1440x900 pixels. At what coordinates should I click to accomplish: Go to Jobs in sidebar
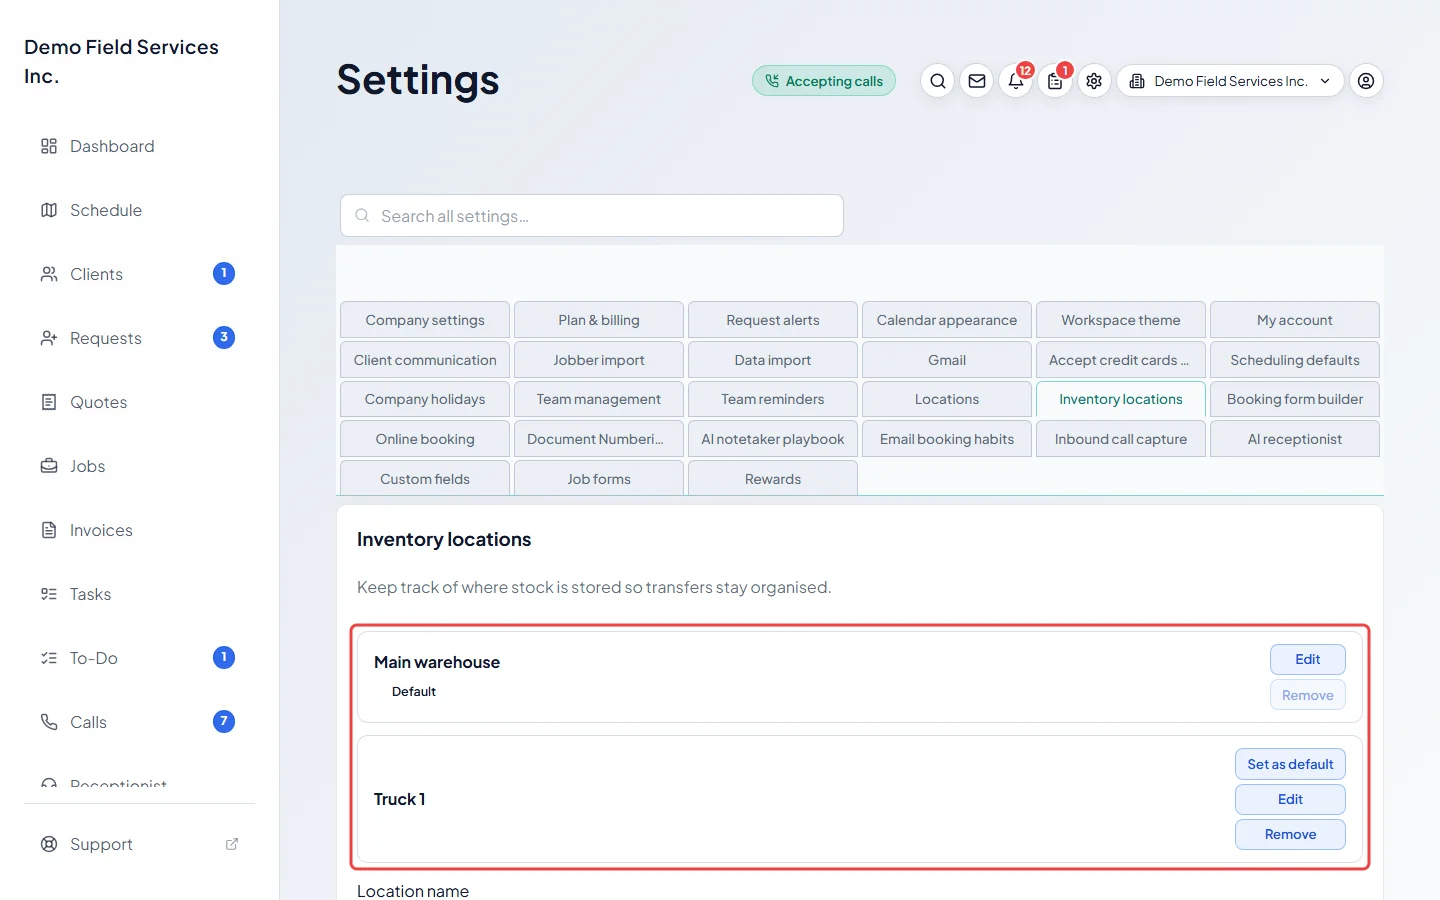click(140, 466)
